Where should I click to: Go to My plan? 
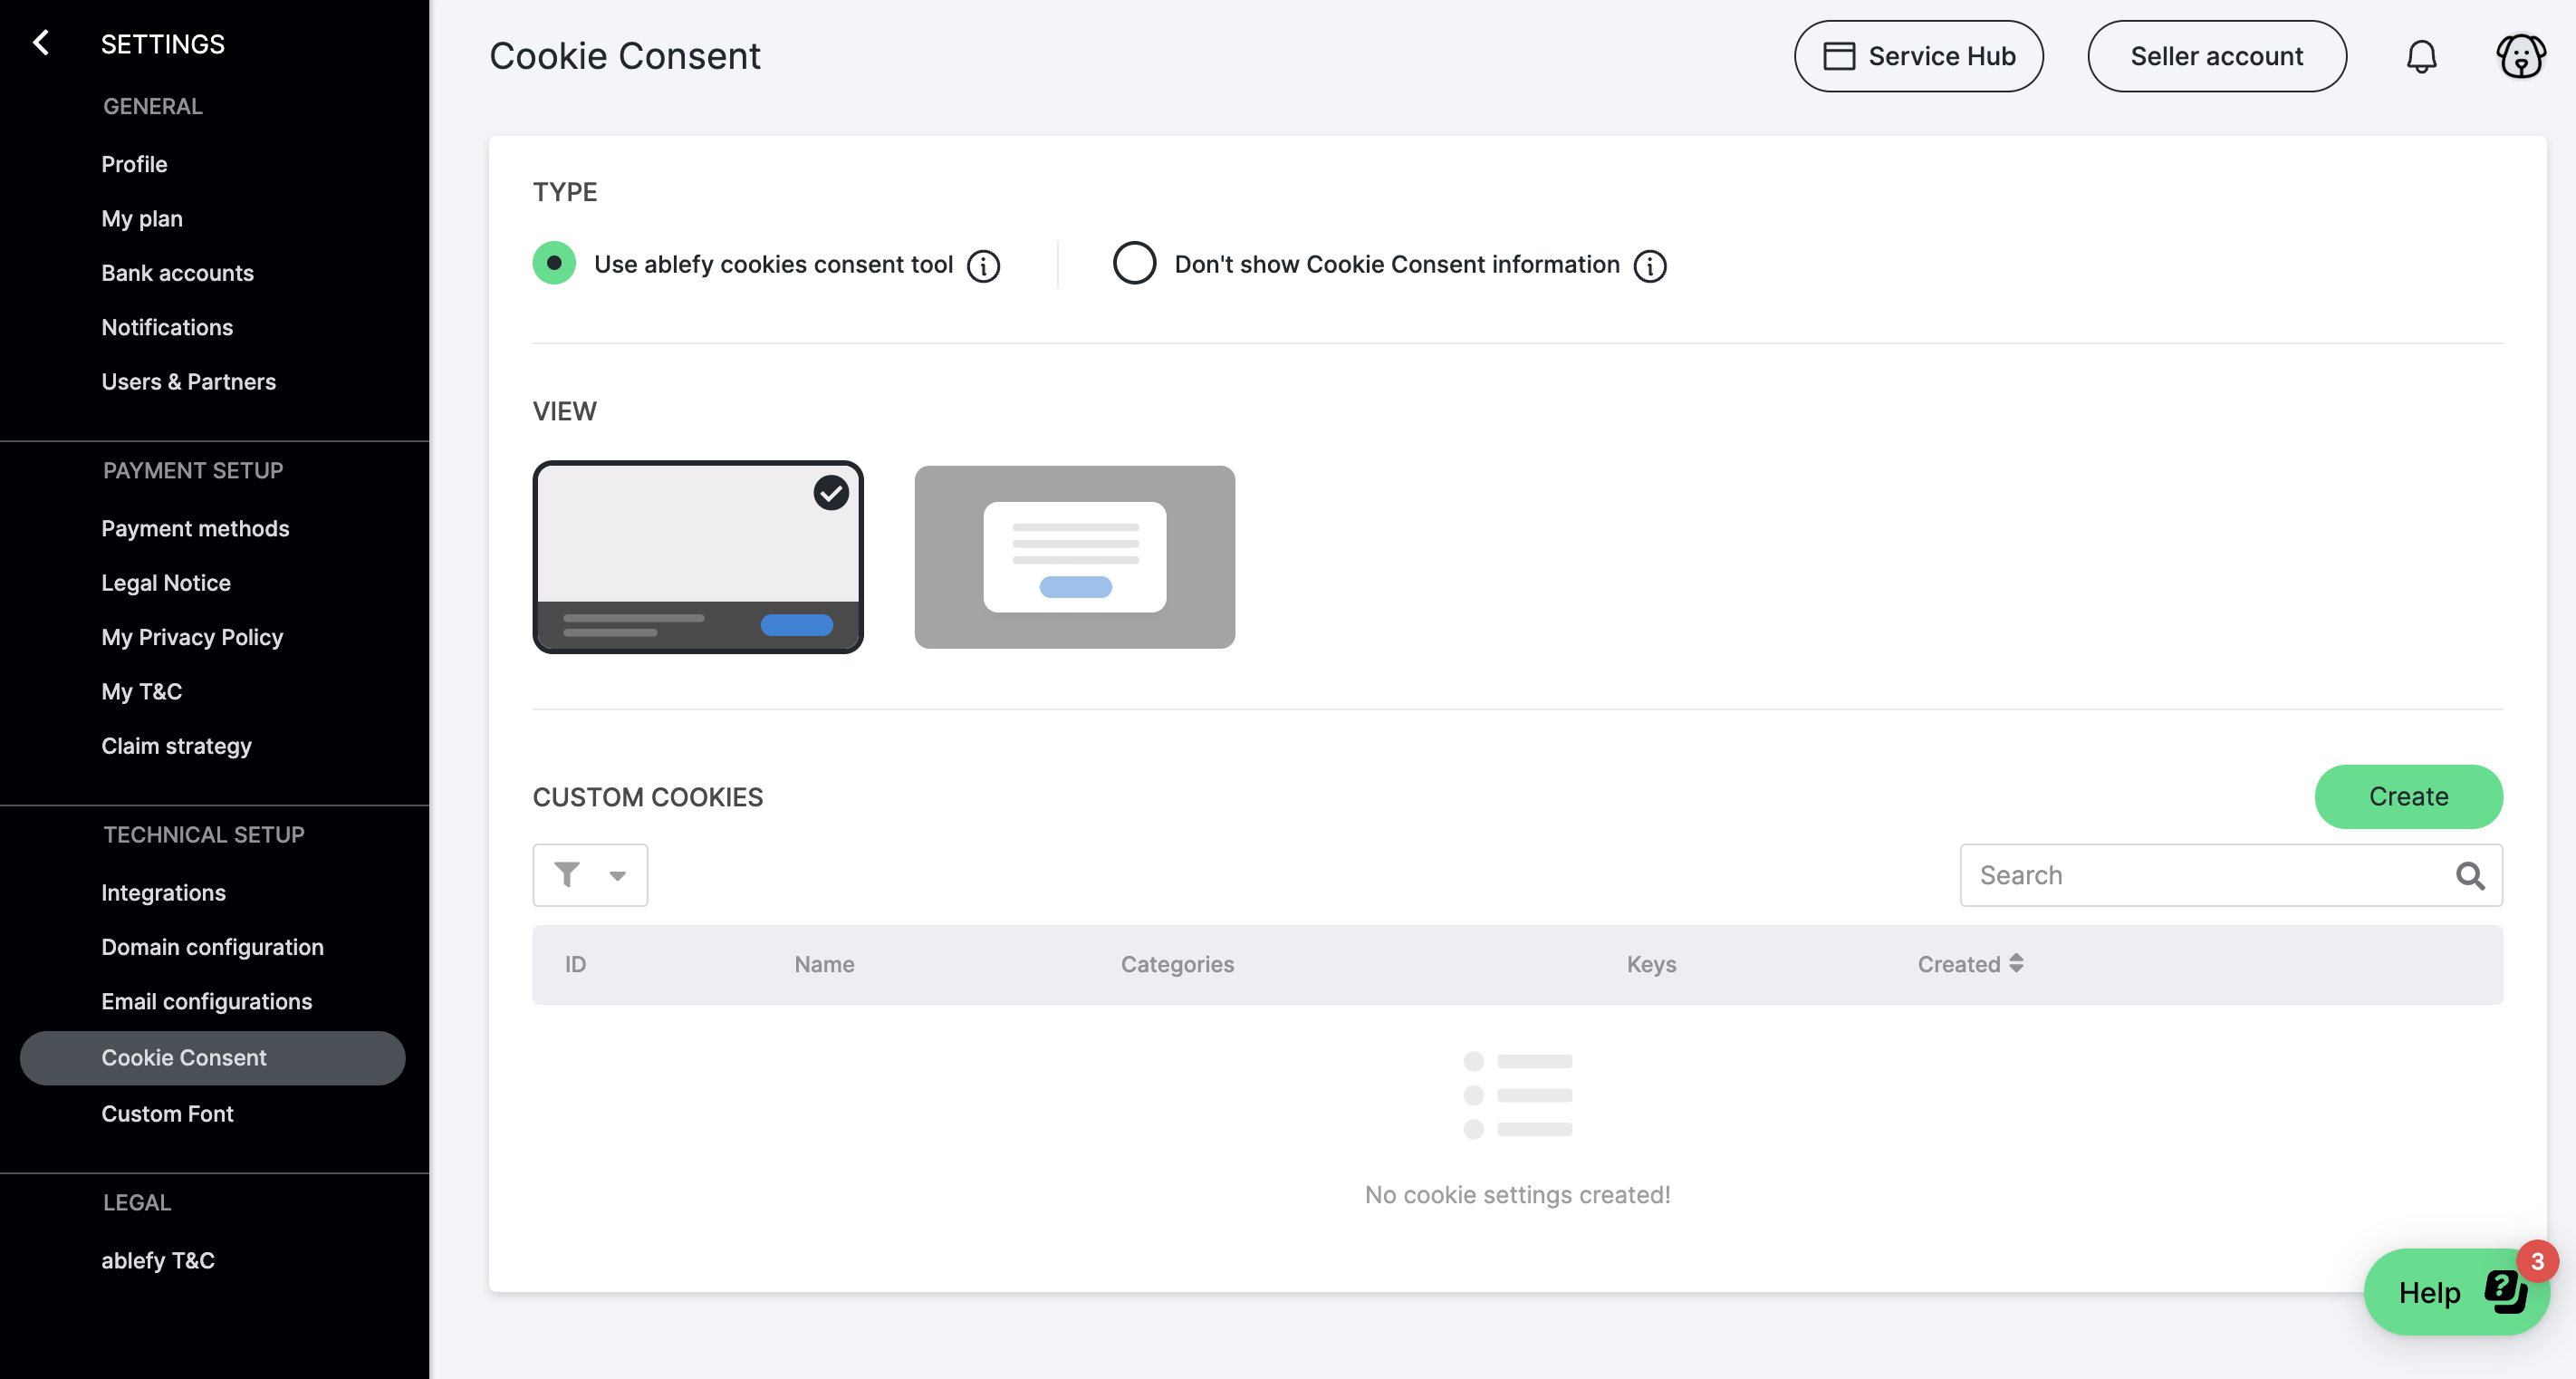(142, 218)
